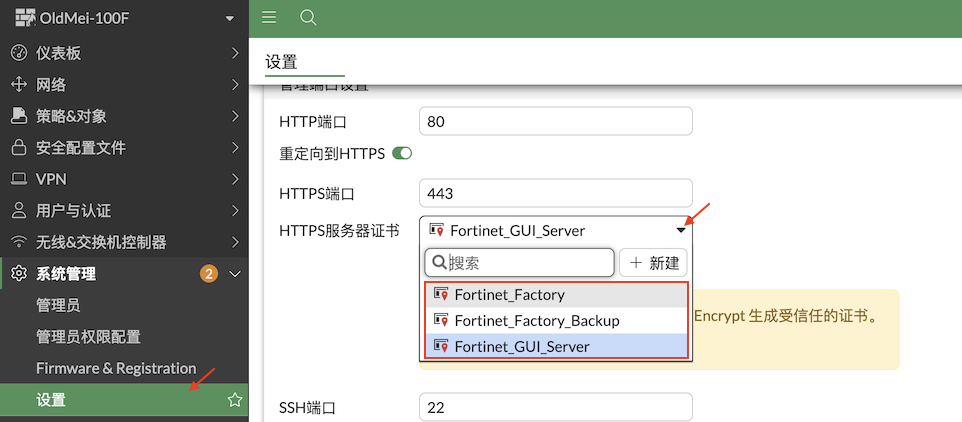
Task: Click the SSH端口 field showing 22
Action: tap(555, 407)
